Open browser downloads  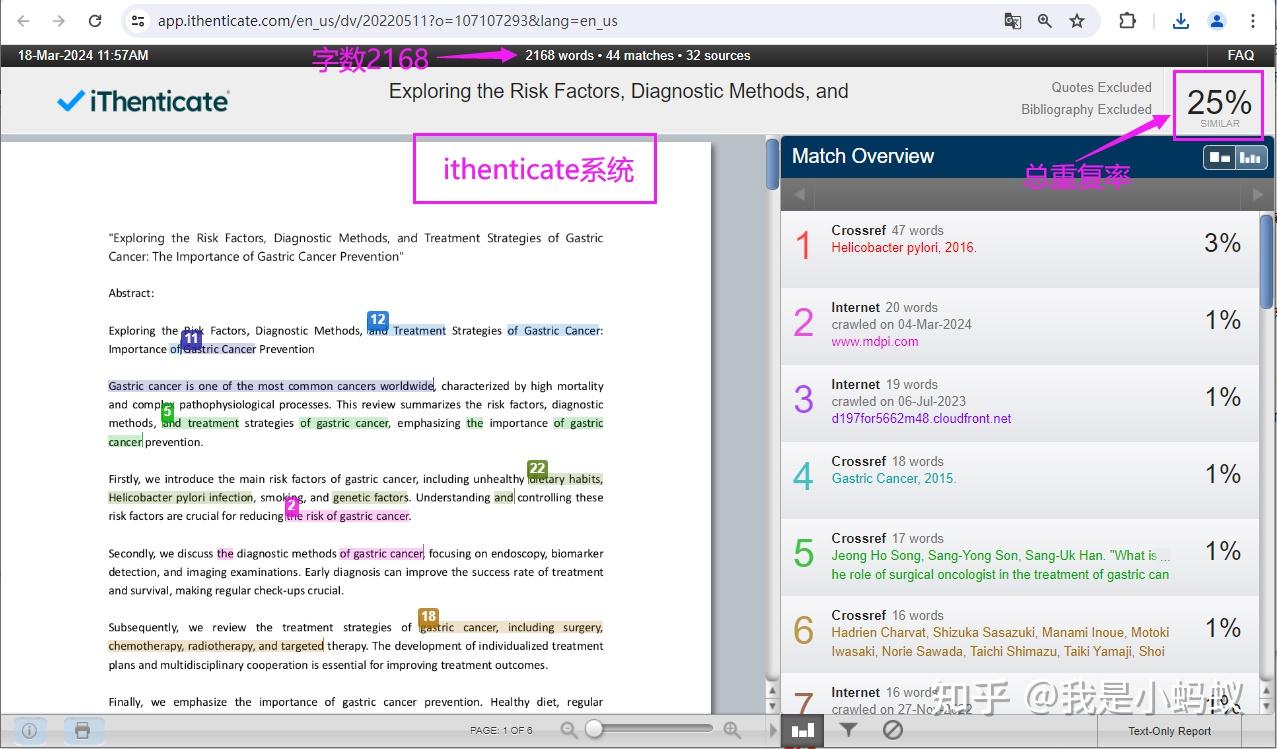(1181, 21)
